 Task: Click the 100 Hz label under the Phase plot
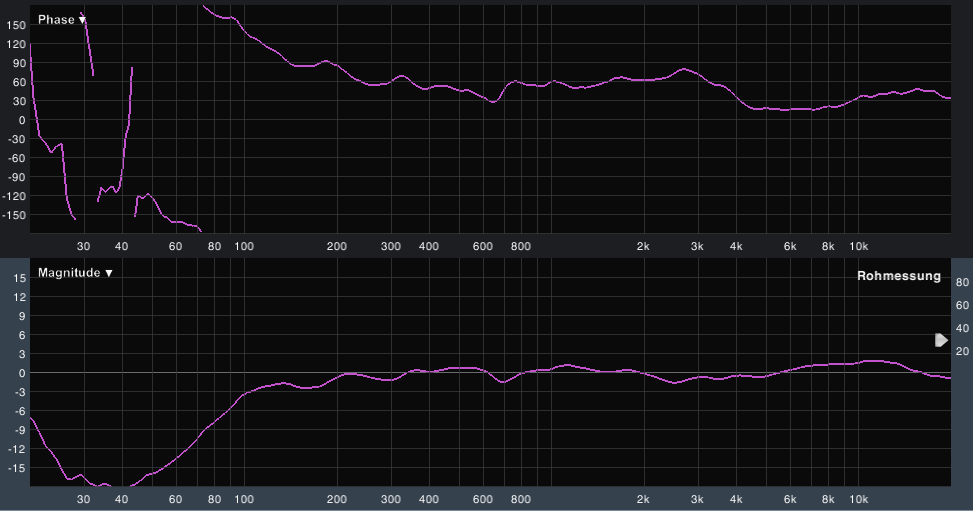click(x=243, y=246)
